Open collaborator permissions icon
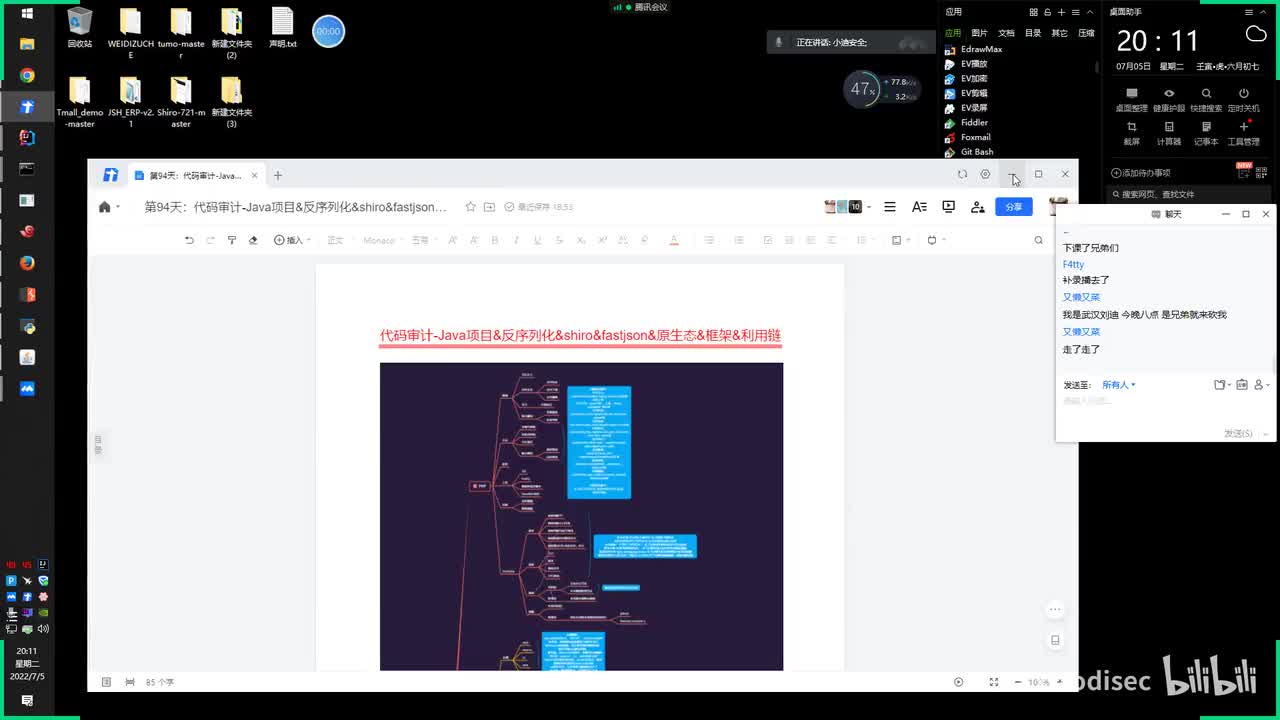This screenshot has width=1280, height=720. [978, 207]
